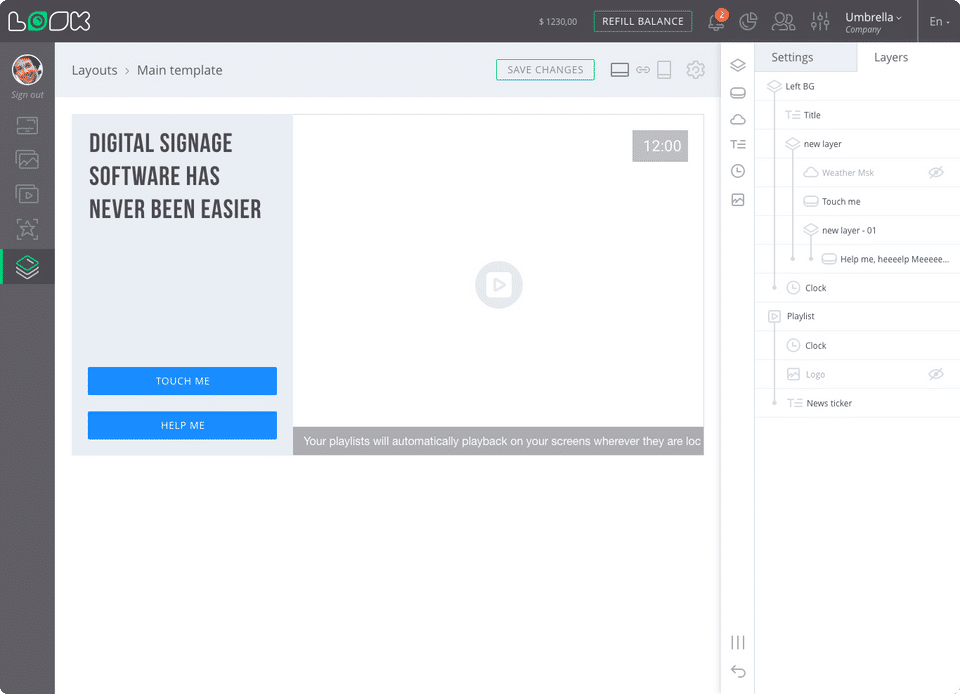Select the Digital Signage headline text

175,176
